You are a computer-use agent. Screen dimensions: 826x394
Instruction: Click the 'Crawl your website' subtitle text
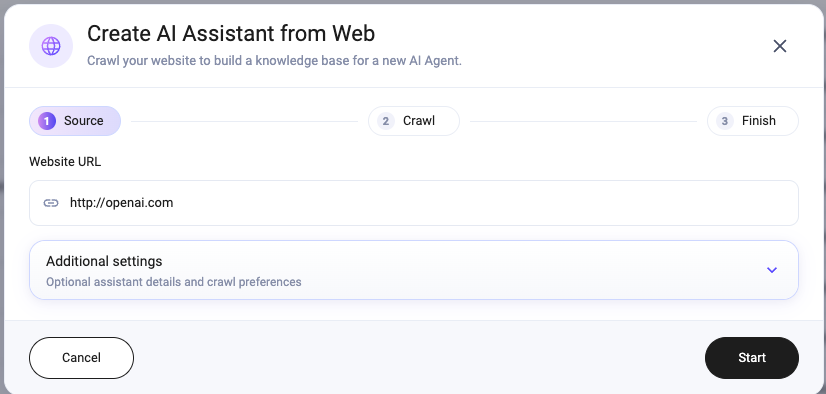(x=274, y=61)
